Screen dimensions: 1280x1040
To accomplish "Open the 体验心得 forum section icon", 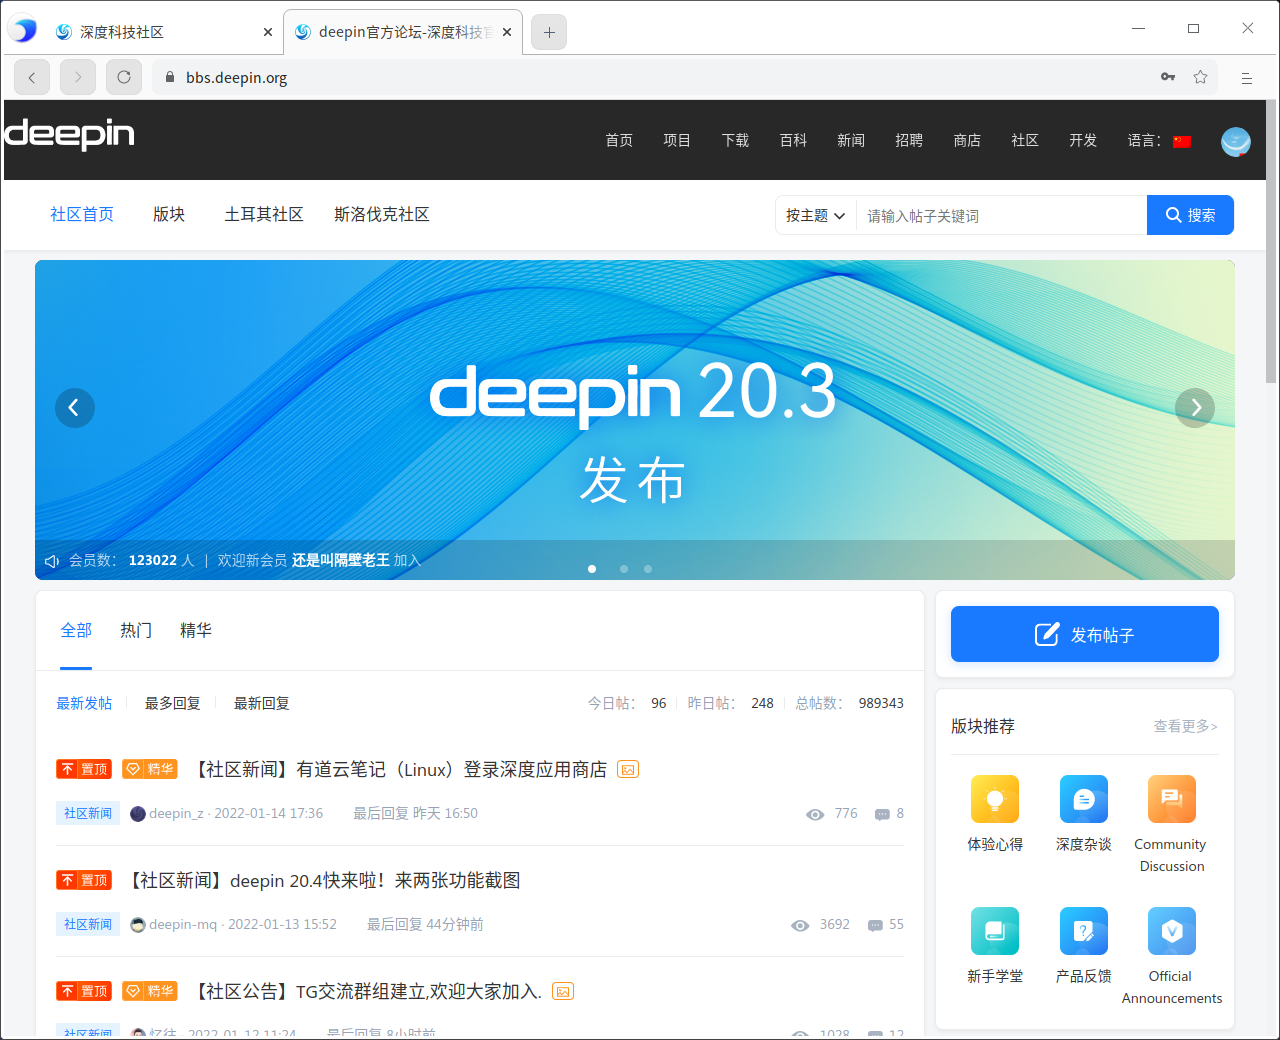I will point(995,799).
